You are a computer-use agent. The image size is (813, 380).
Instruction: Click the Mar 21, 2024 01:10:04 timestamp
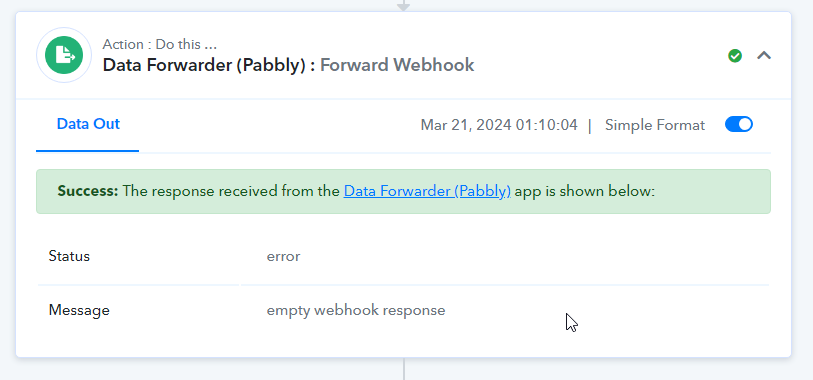(499, 125)
